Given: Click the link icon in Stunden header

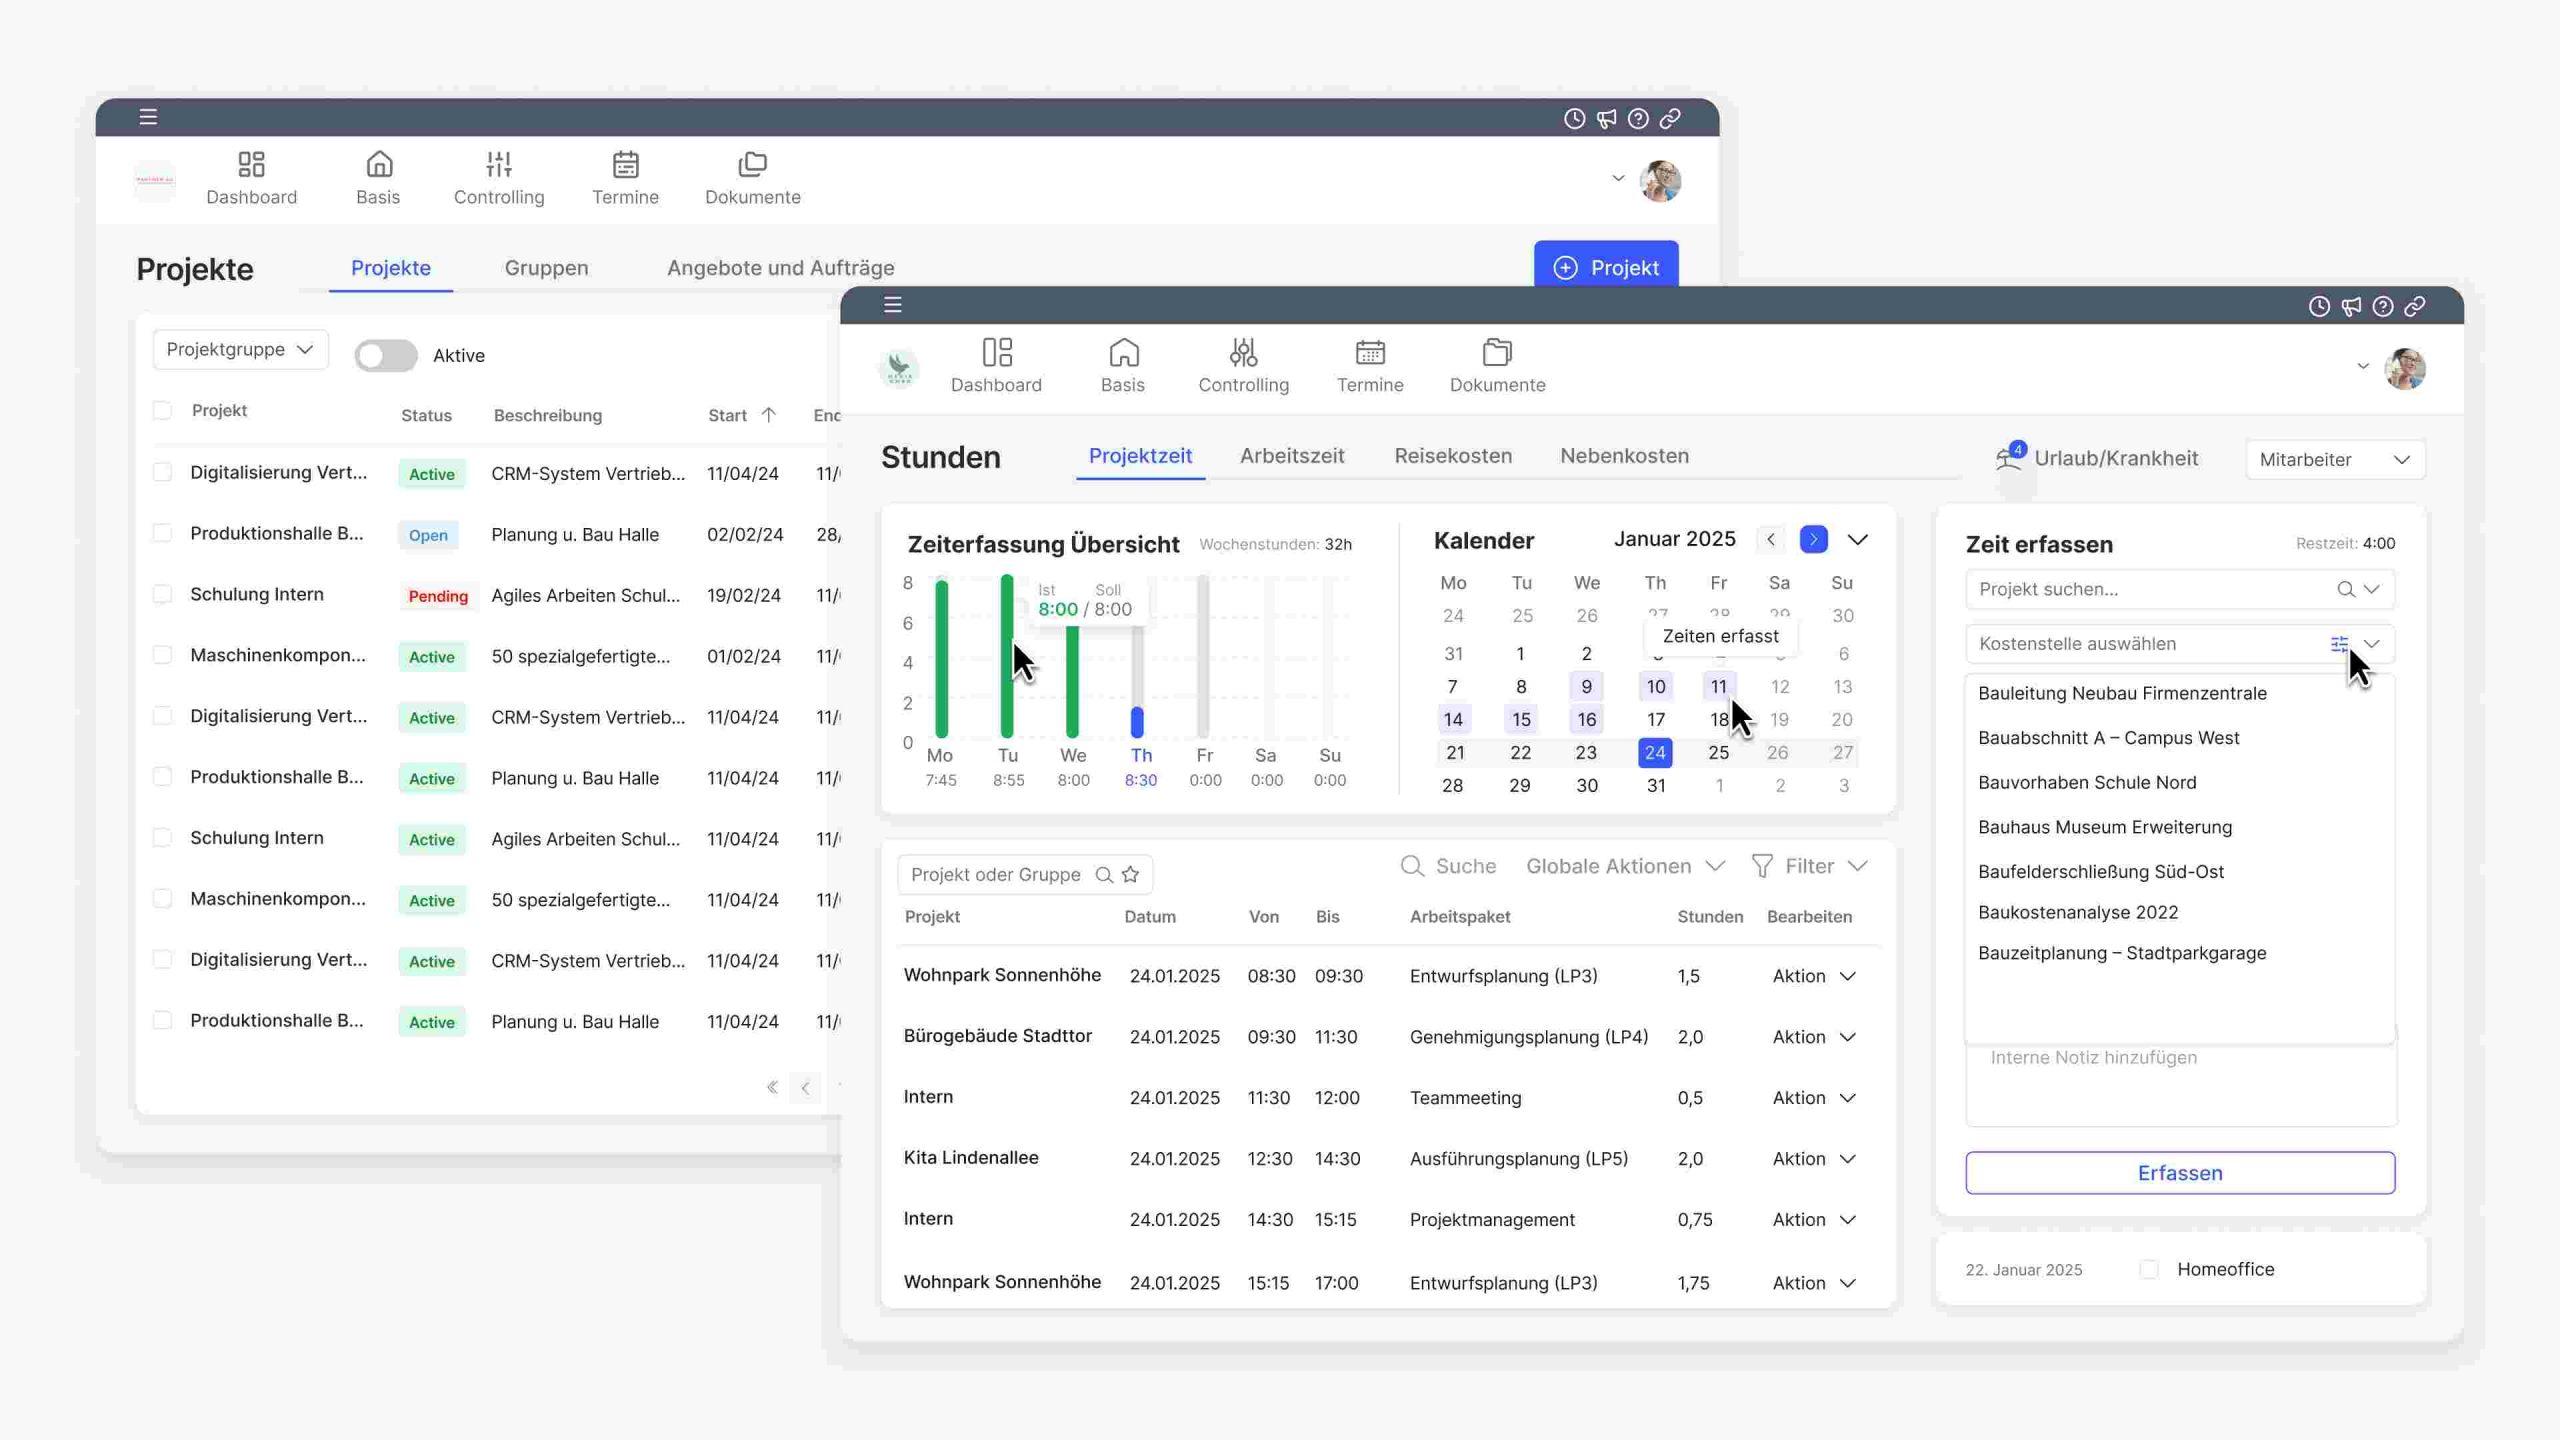Looking at the screenshot, I should 2415,307.
